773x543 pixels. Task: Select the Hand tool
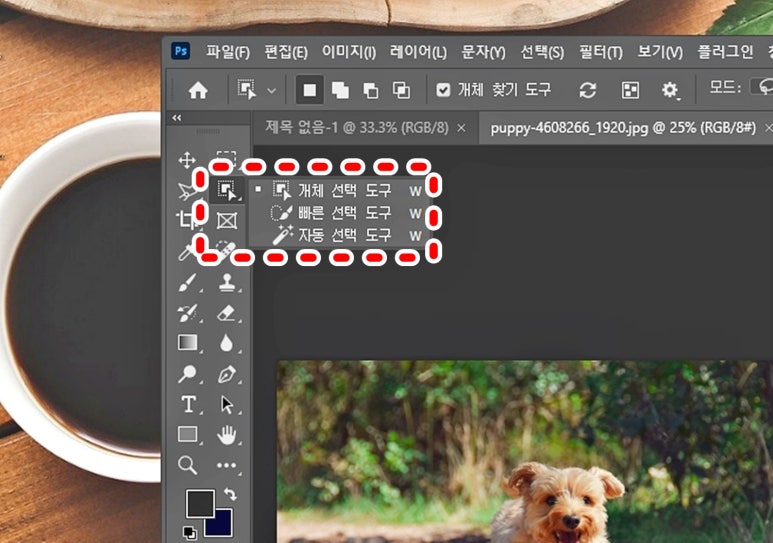pos(227,435)
